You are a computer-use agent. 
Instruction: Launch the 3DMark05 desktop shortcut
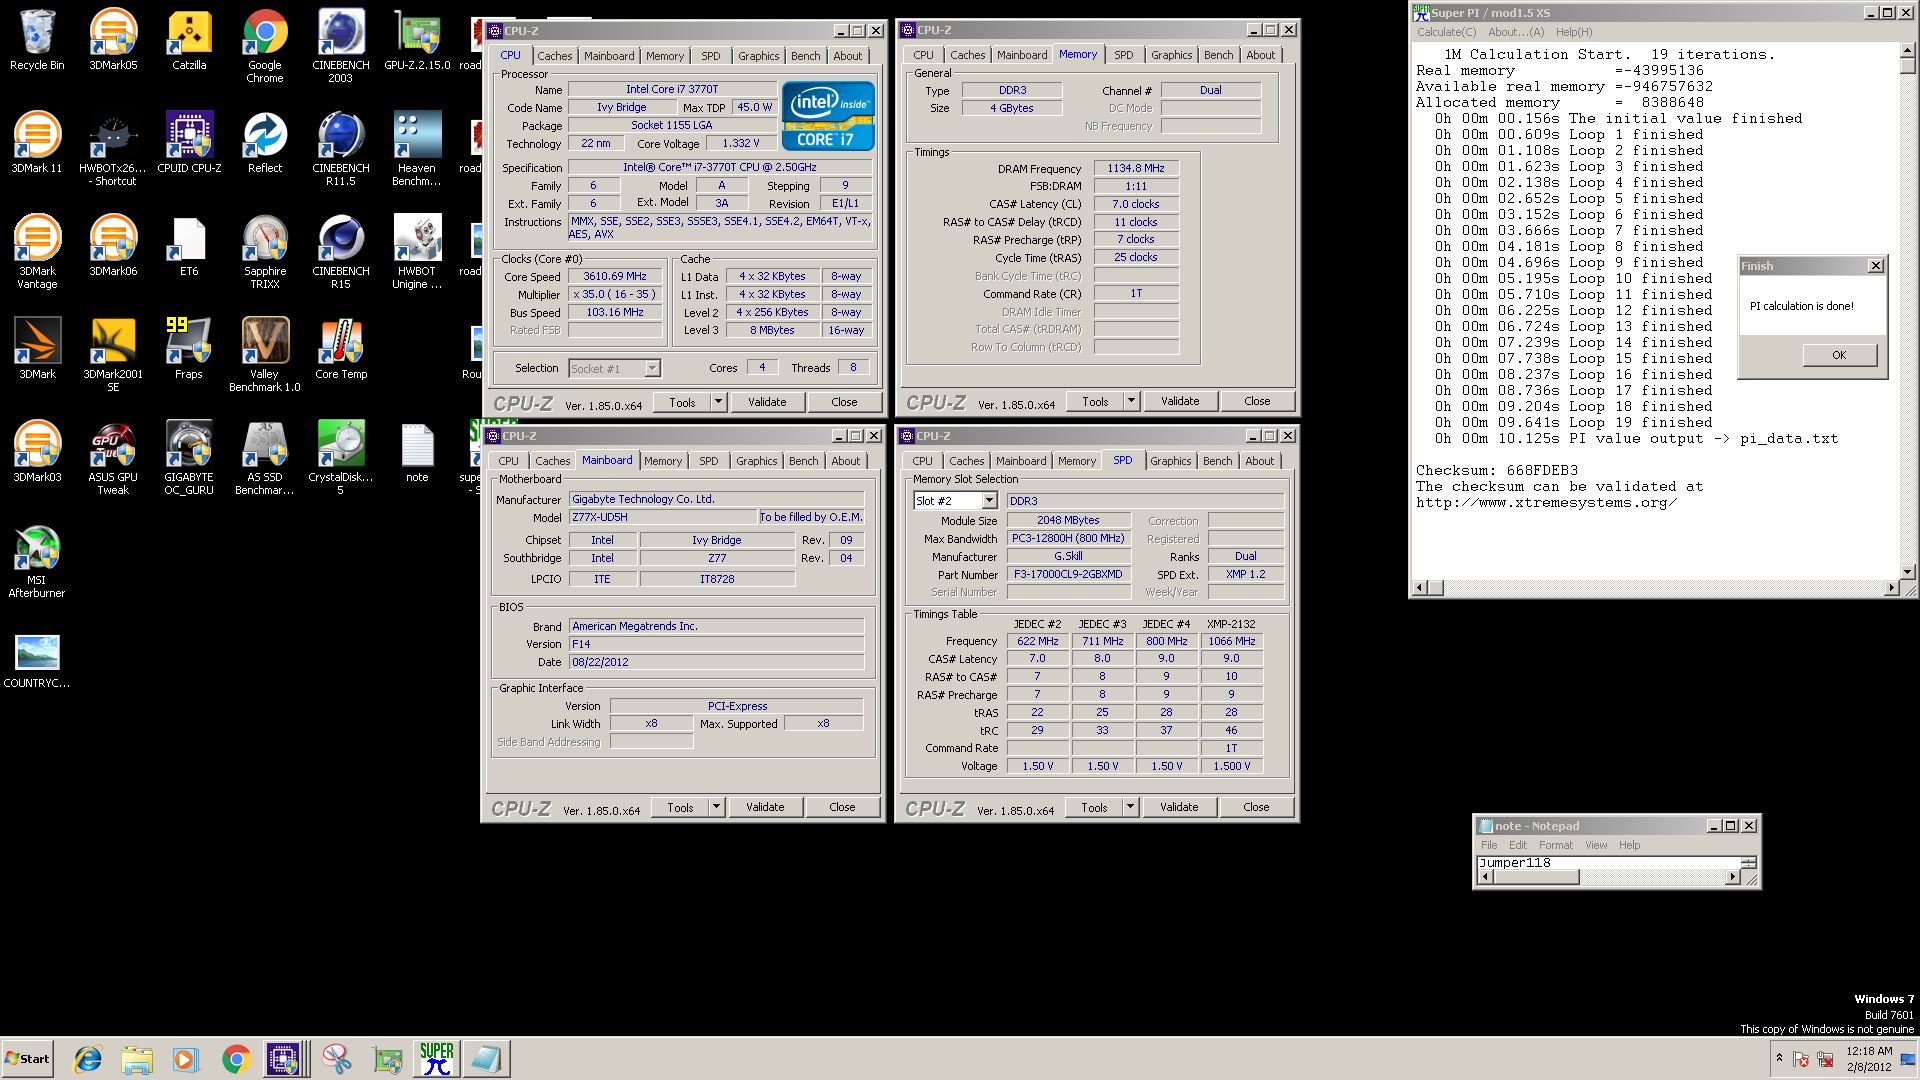113,40
